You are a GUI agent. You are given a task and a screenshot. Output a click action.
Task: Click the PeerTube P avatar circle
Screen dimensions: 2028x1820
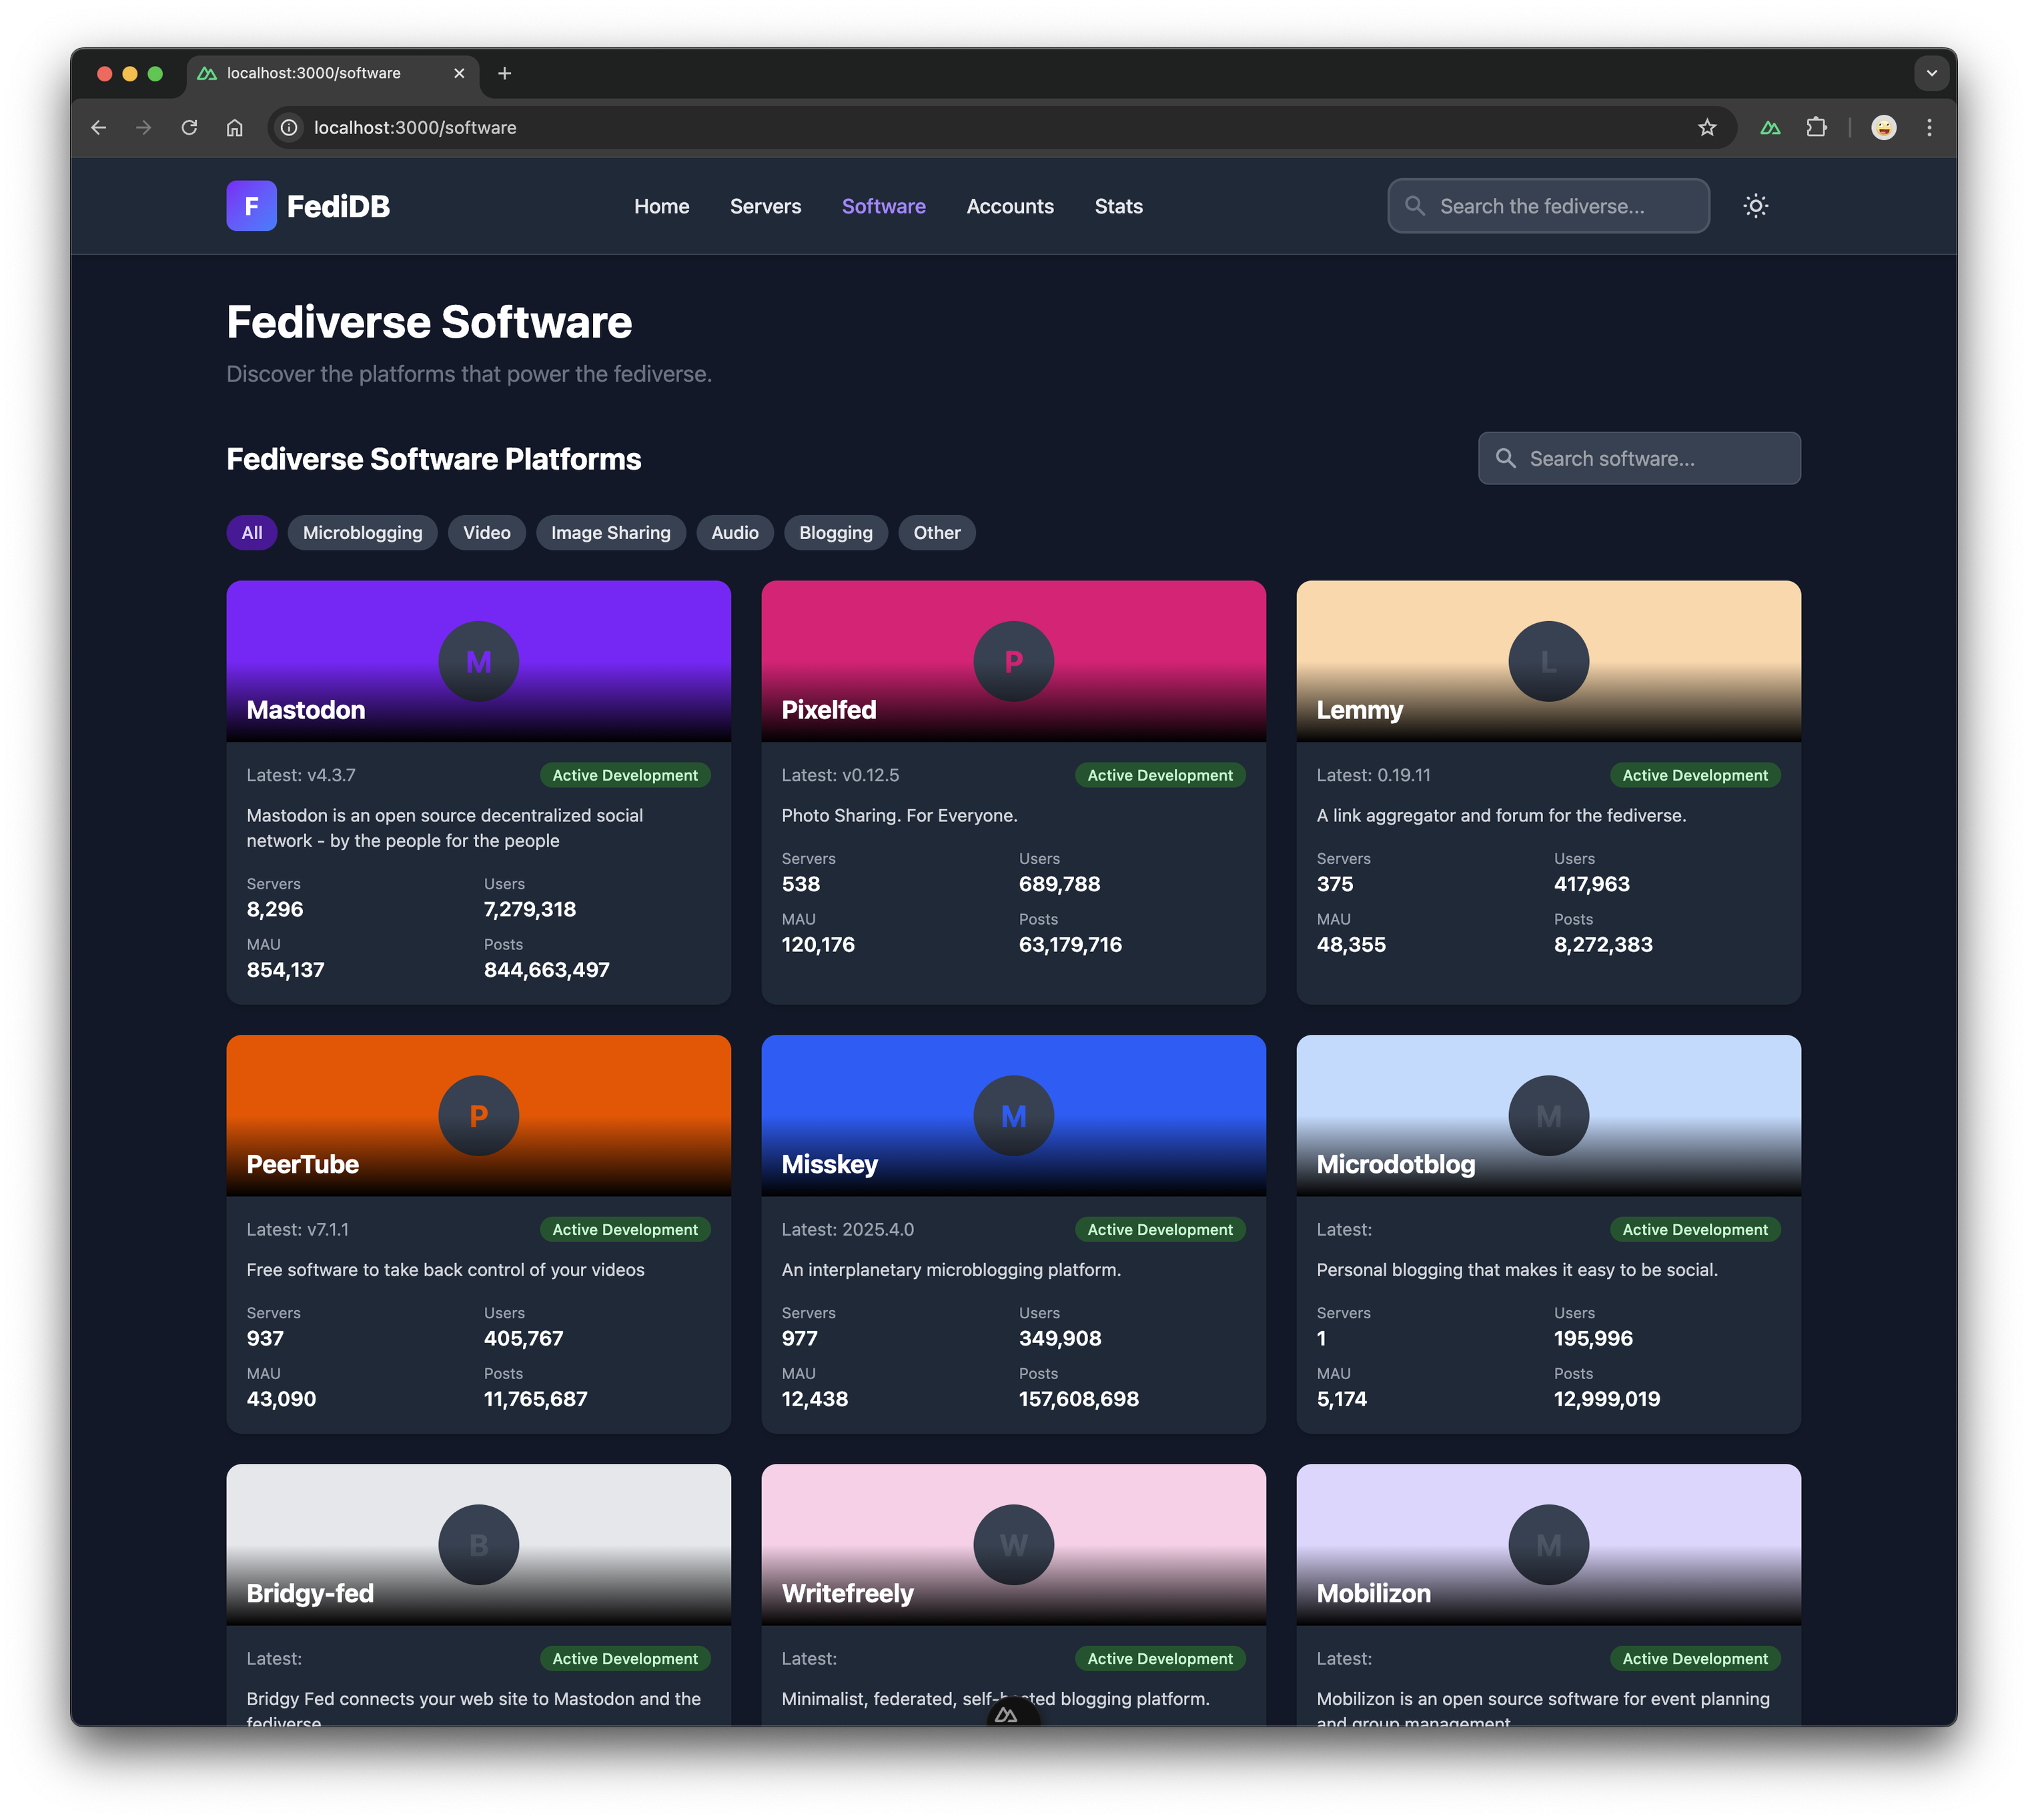click(478, 1115)
